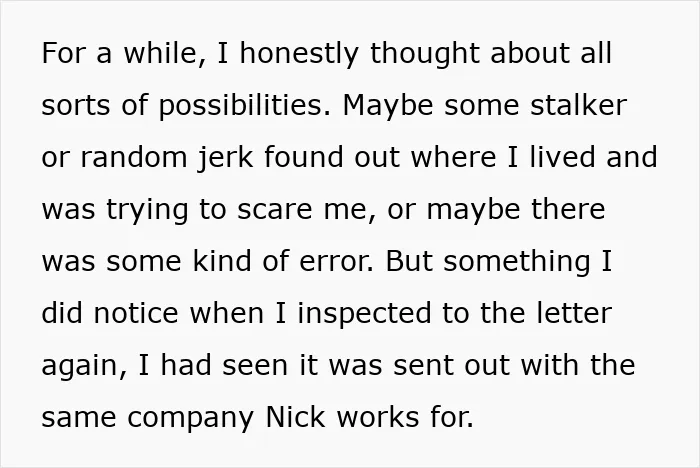700x468 pixels.
Task: Click the name "Nick" in last line
Action: coord(295,418)
